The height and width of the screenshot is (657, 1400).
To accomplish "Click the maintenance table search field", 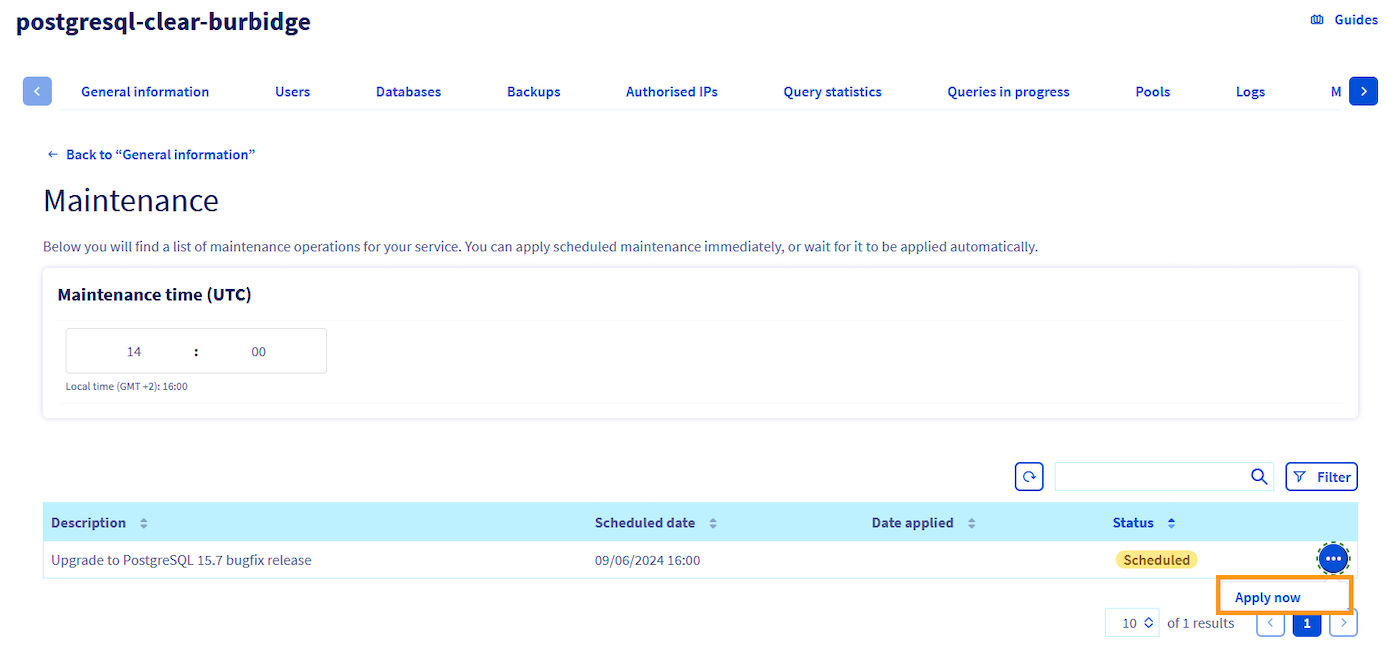I will (1150, 477).
